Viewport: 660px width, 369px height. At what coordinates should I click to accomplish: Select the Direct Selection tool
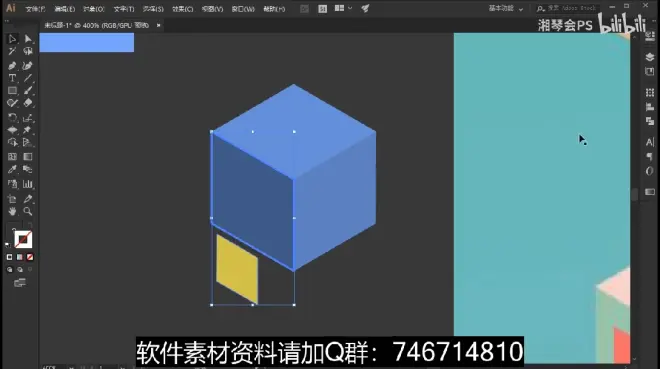(x=28, y=39)
